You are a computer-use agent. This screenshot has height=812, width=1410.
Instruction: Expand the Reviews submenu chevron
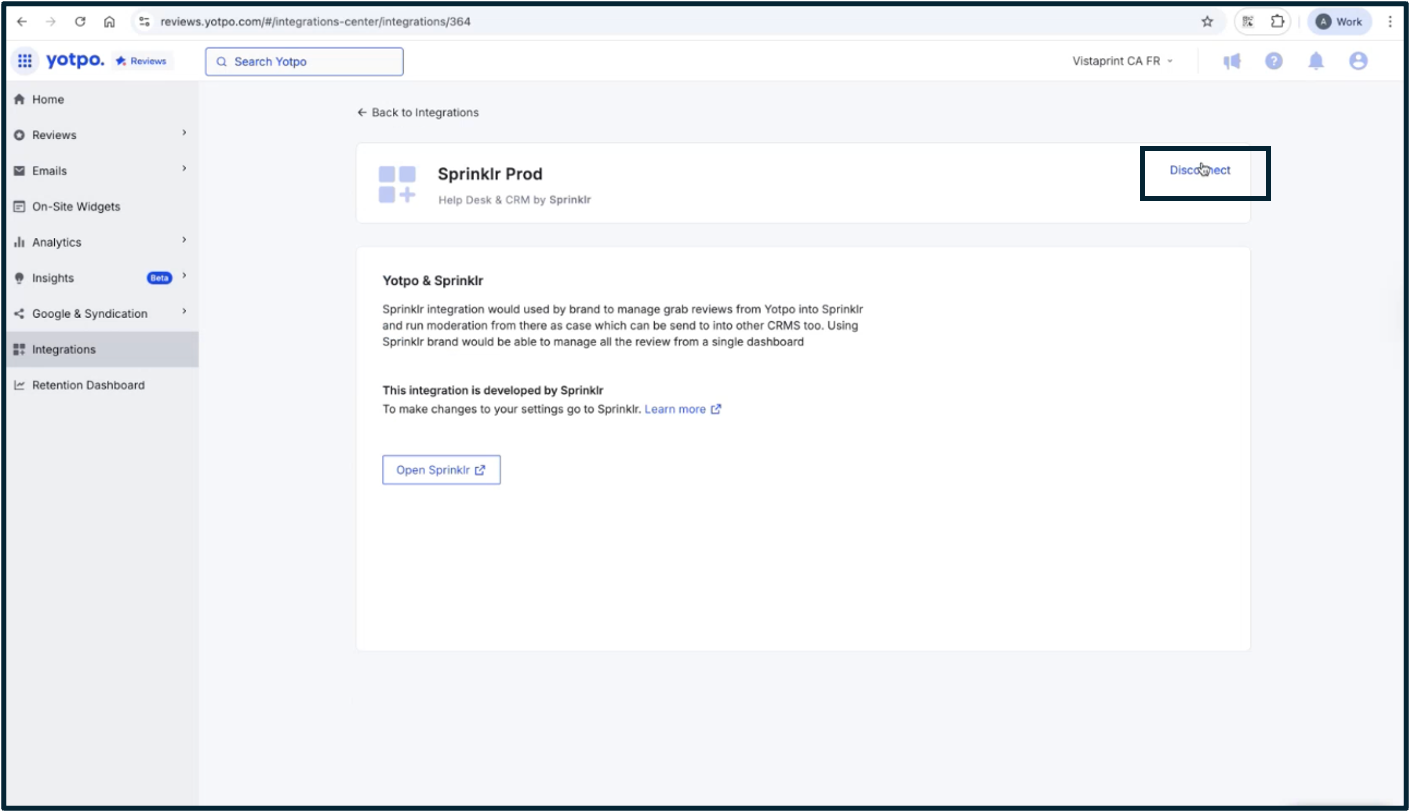tap(184, 133)
